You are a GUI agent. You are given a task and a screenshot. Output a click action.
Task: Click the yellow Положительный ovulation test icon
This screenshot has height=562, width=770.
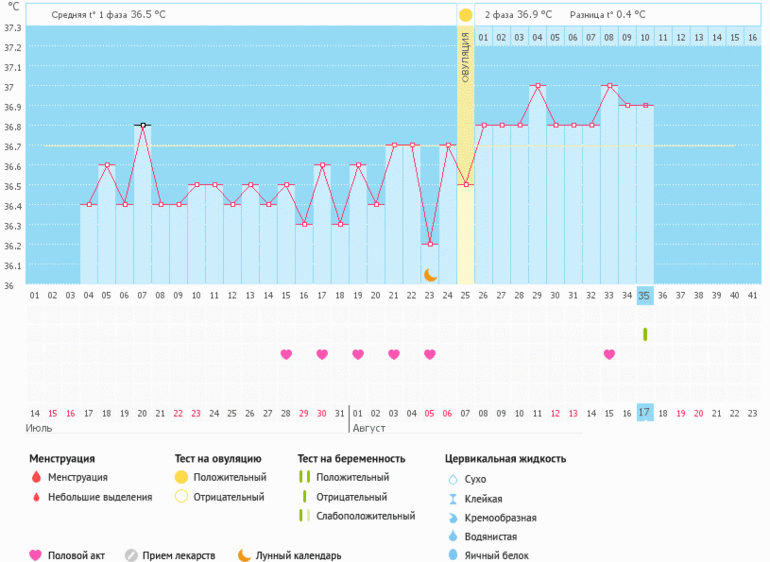tap(181, 477)
